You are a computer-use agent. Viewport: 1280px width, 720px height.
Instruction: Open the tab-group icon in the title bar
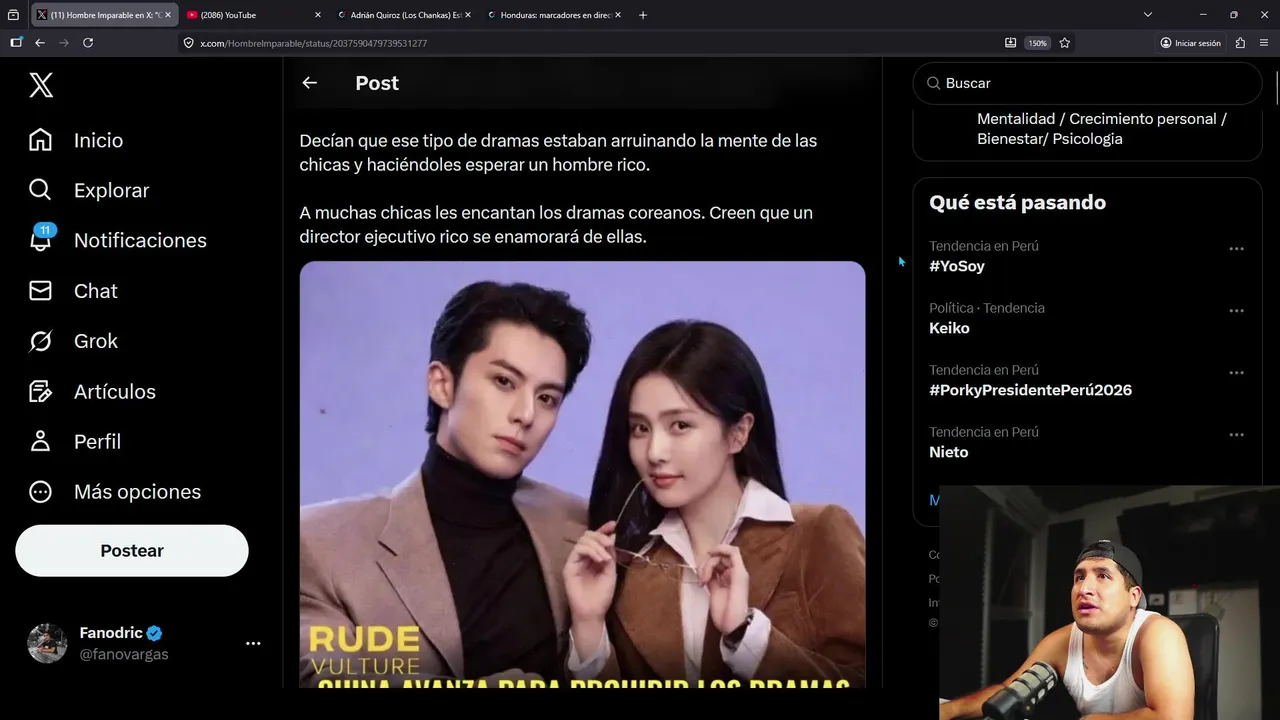(x=13, y=15)
